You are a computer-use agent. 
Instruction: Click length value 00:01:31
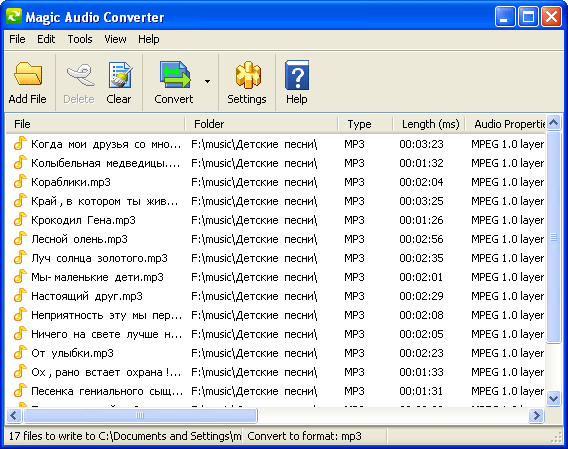421,391
